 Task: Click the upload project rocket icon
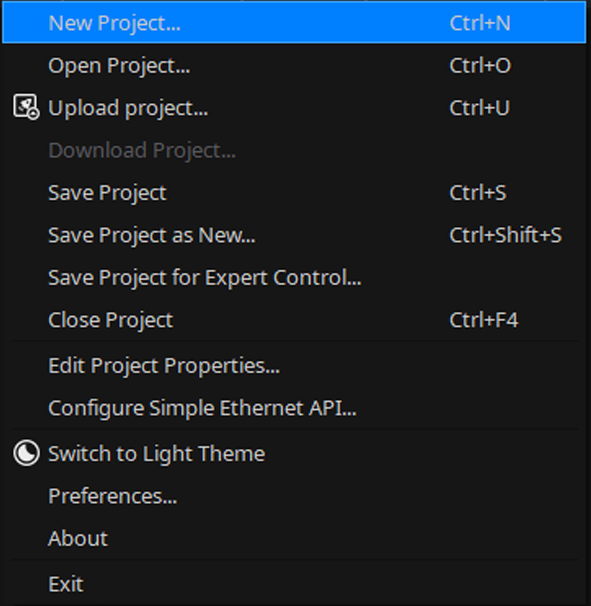tap(26, 107)
